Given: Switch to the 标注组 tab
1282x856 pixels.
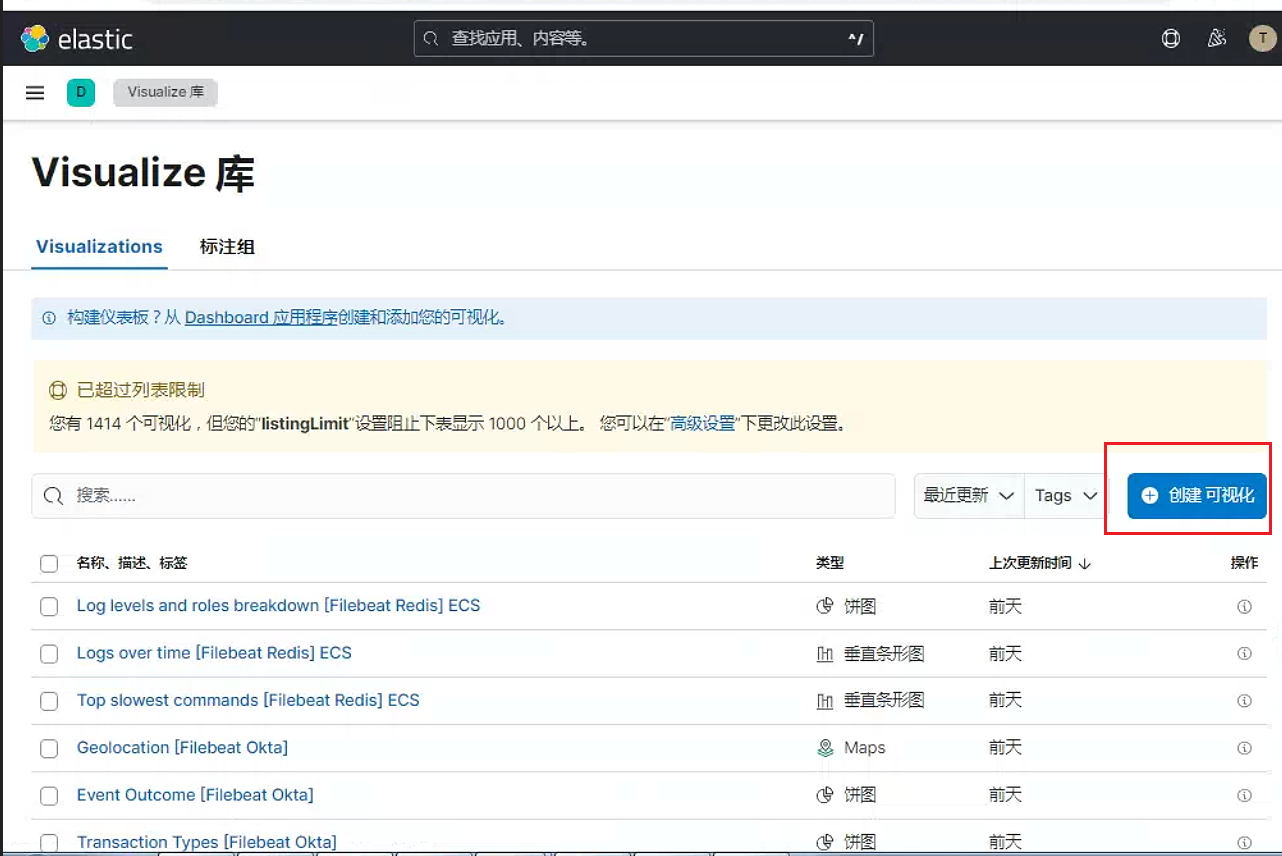Looking at the screenshot, I should coord(227,247).
